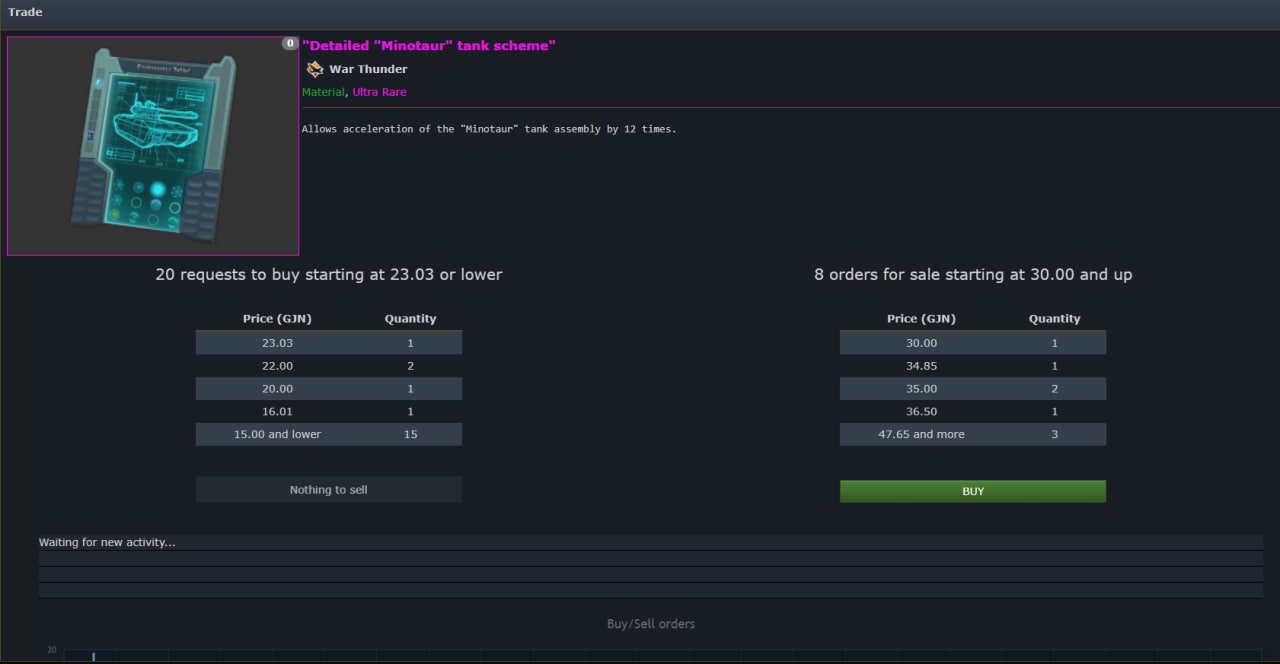Select sale order price 30.00
The width and height of the screenshot is (1280, 664).
click(921, 343)
